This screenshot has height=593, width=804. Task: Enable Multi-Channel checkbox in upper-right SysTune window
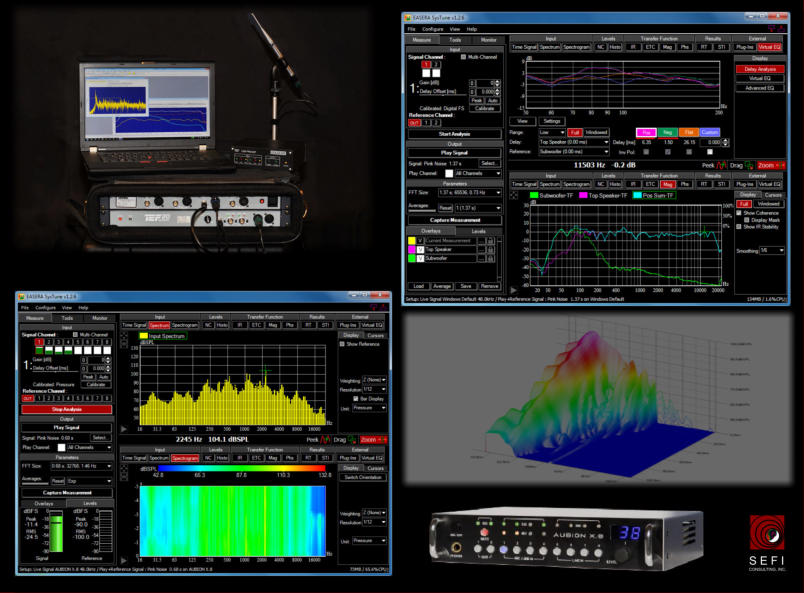point(463,57)
